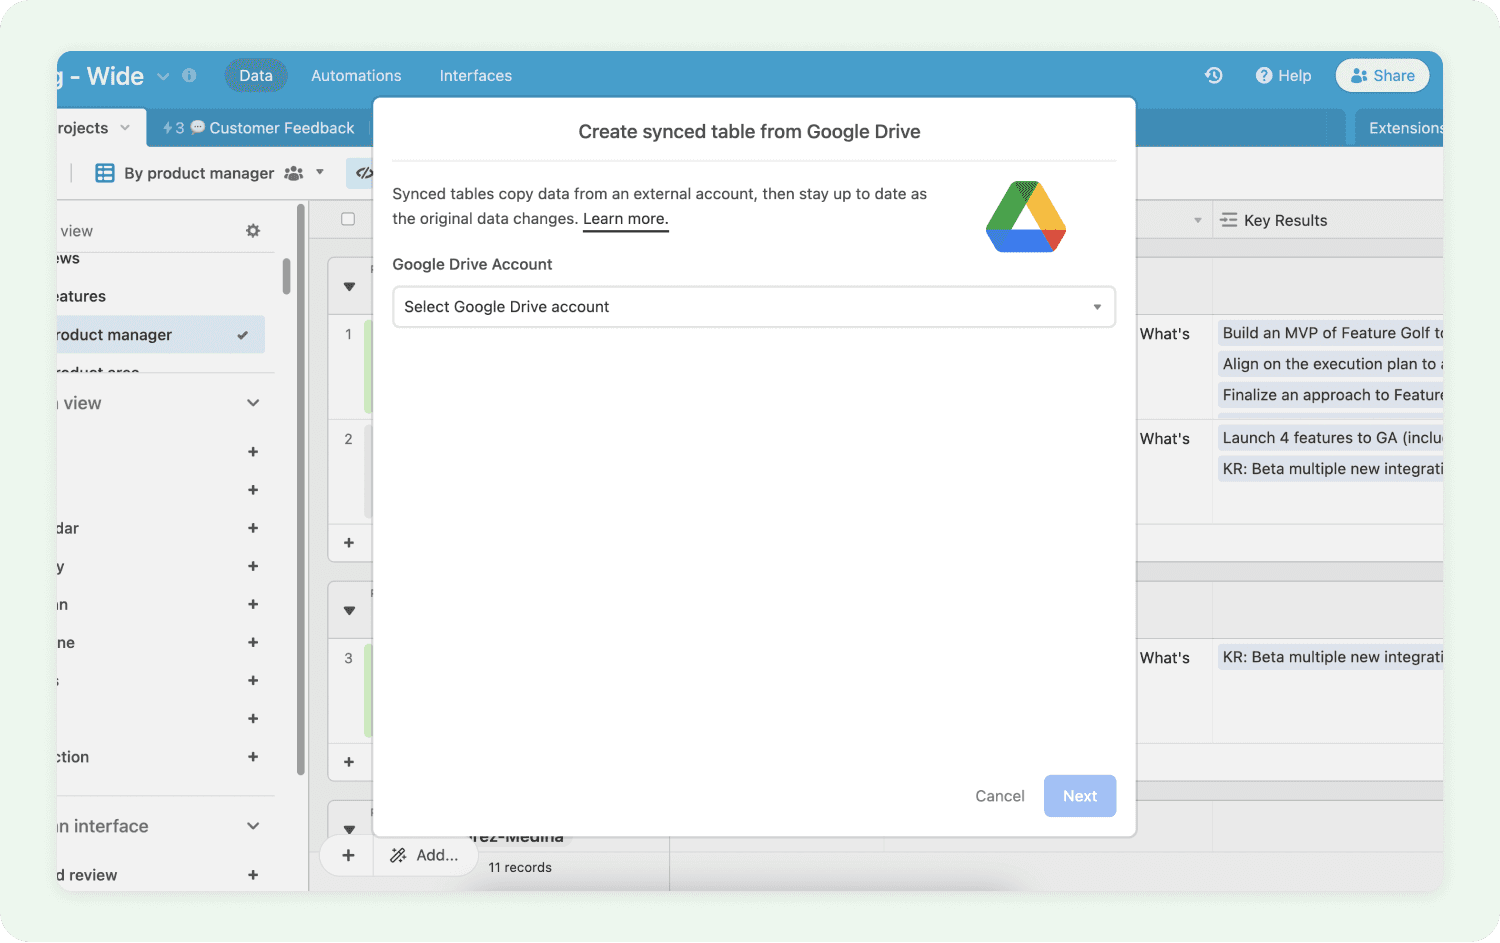This screenshot has height=943, width=1500.
Task: Click the magic wand Add... icon
Action: tap(398, 855)
